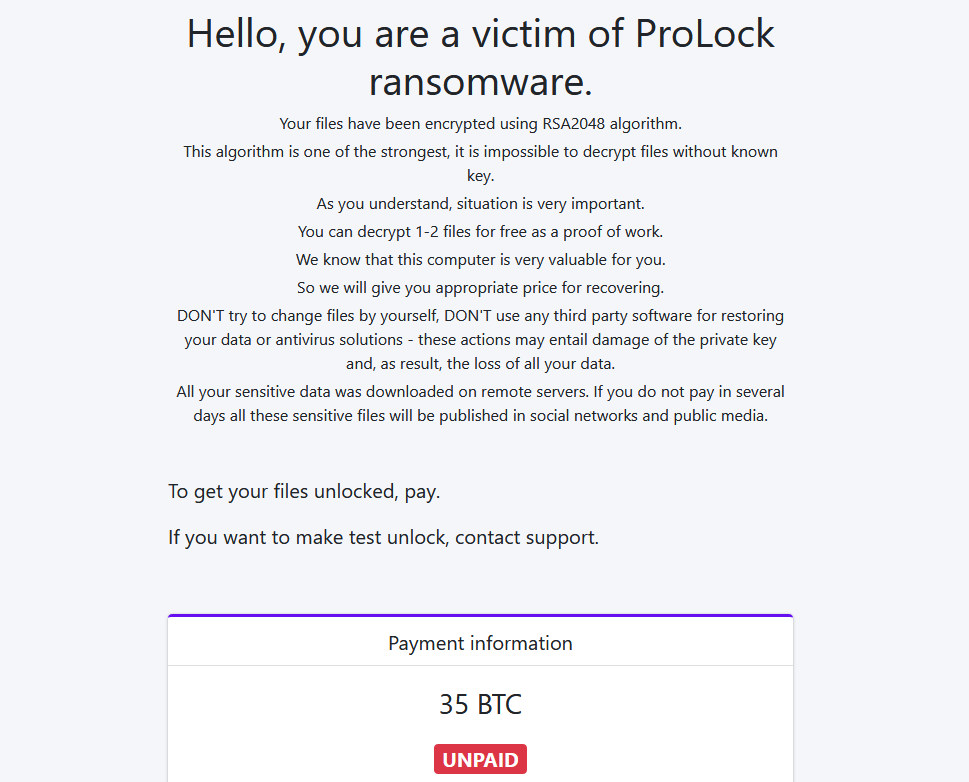969x782 pixels.
Task: Click the word 'ransomware.' in the heading
Action: (x=481, y=82)
